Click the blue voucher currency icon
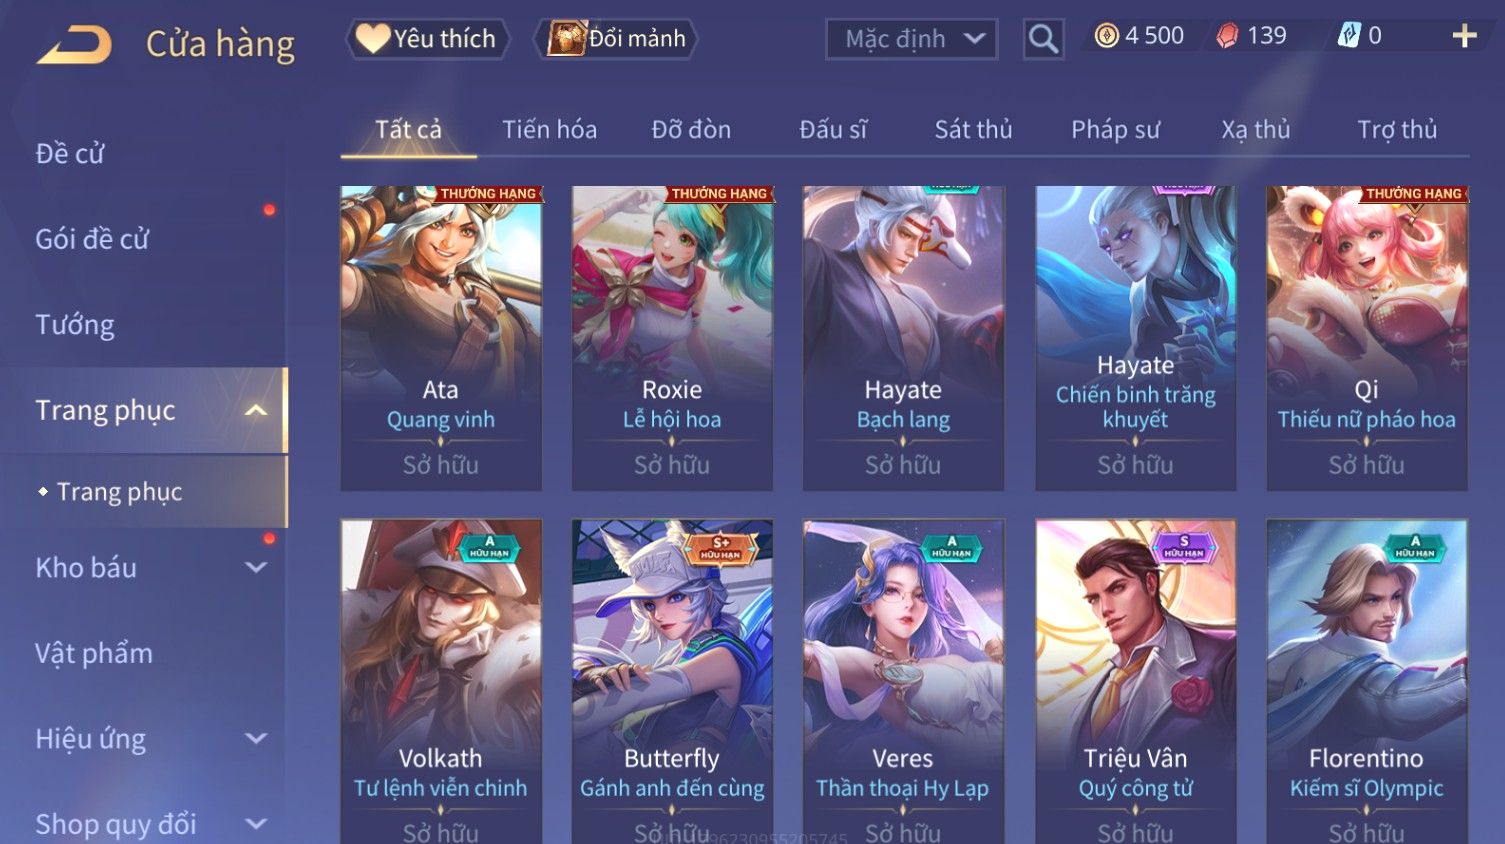Screen dimensions: 1505x844 click(x=1349, y=36)
